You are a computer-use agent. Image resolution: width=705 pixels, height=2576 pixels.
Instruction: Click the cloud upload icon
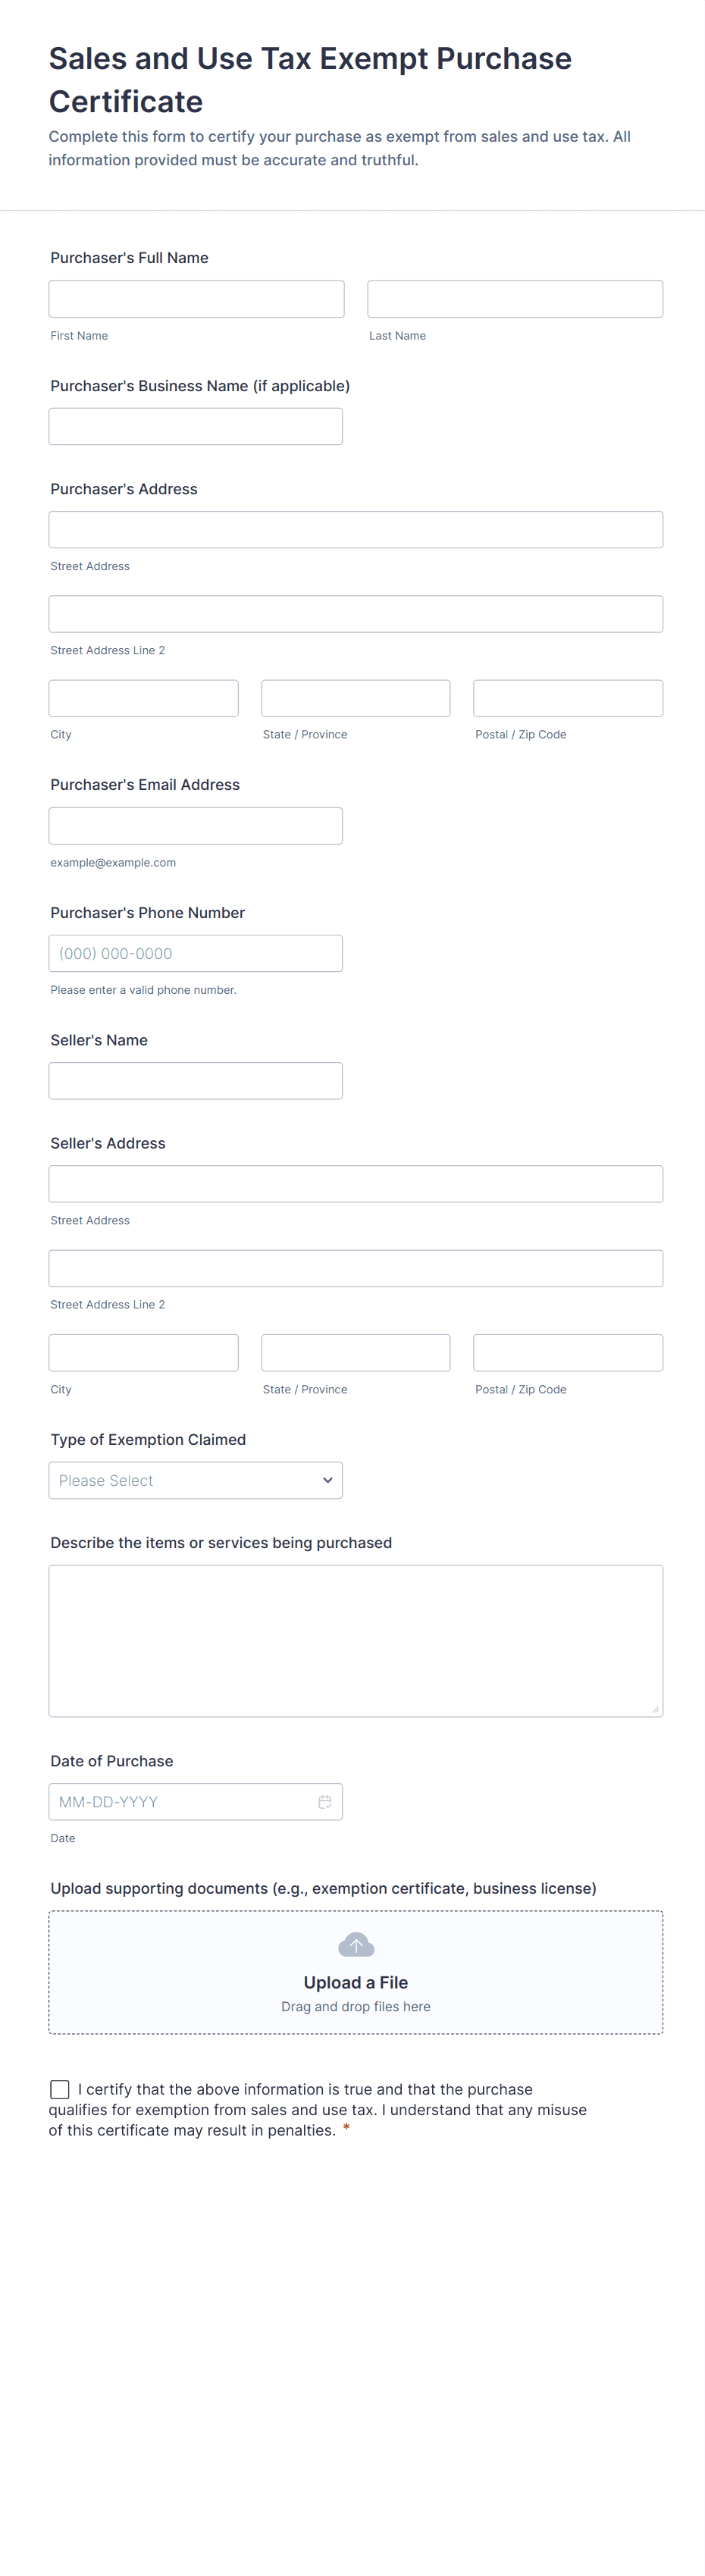(355, 1944)
